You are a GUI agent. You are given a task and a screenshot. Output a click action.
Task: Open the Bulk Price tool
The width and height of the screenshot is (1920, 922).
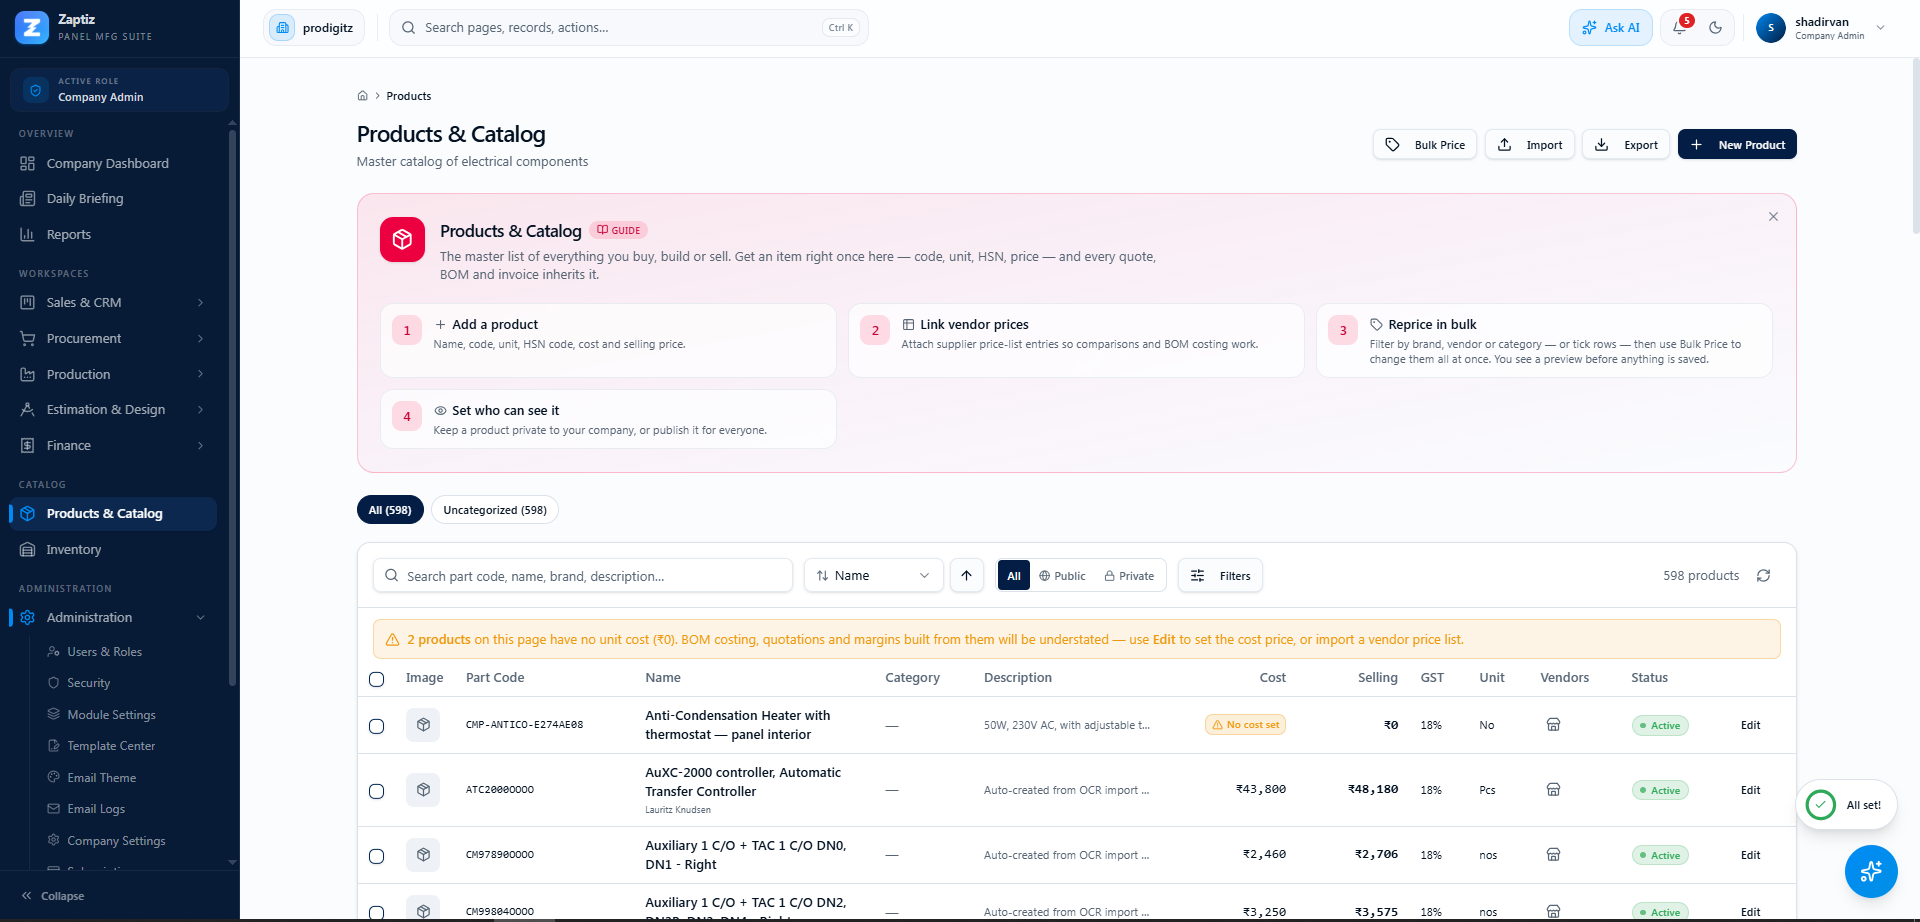coord(1425,145)
